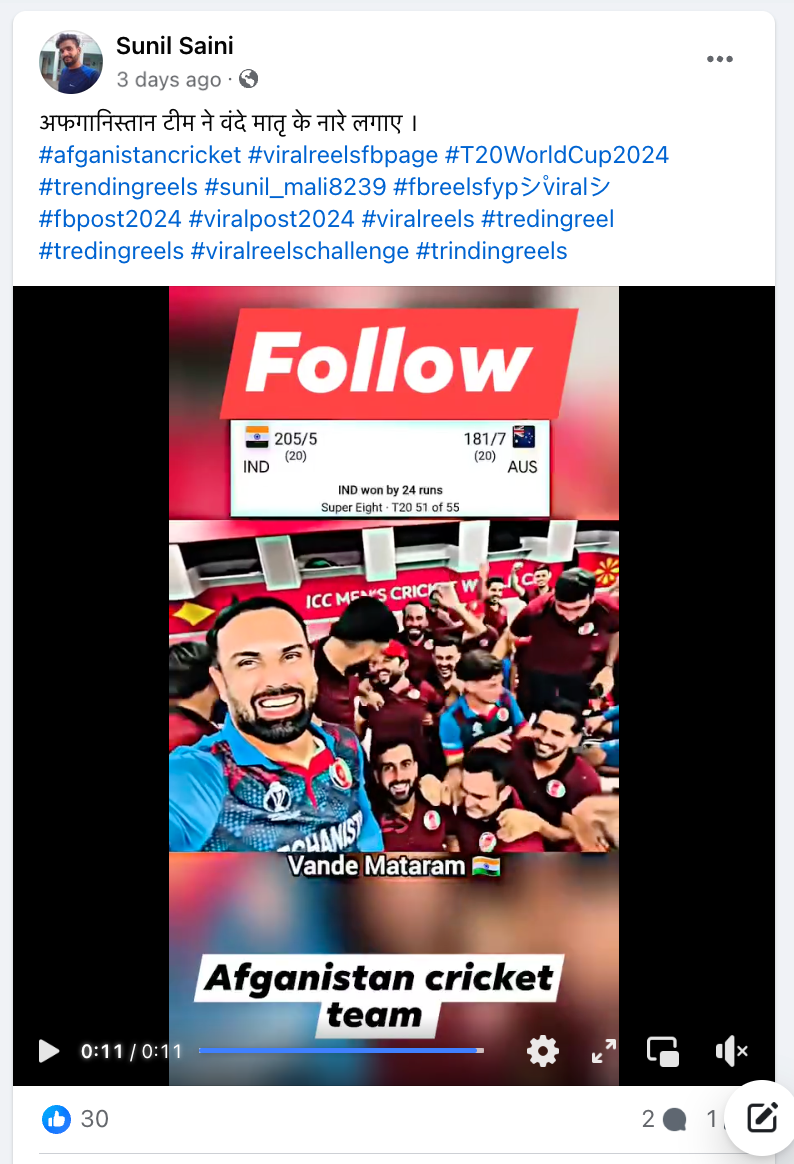View the 30 reactions count
Viewport: 794px width, 1164px height.
(x=94, y=1119)
